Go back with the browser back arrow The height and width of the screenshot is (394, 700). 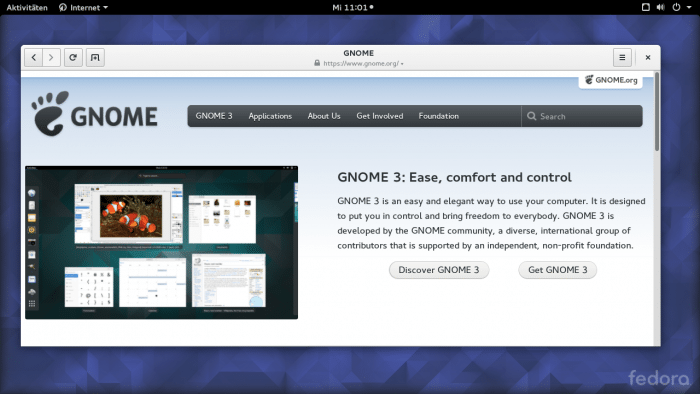[x=33, y=58]
